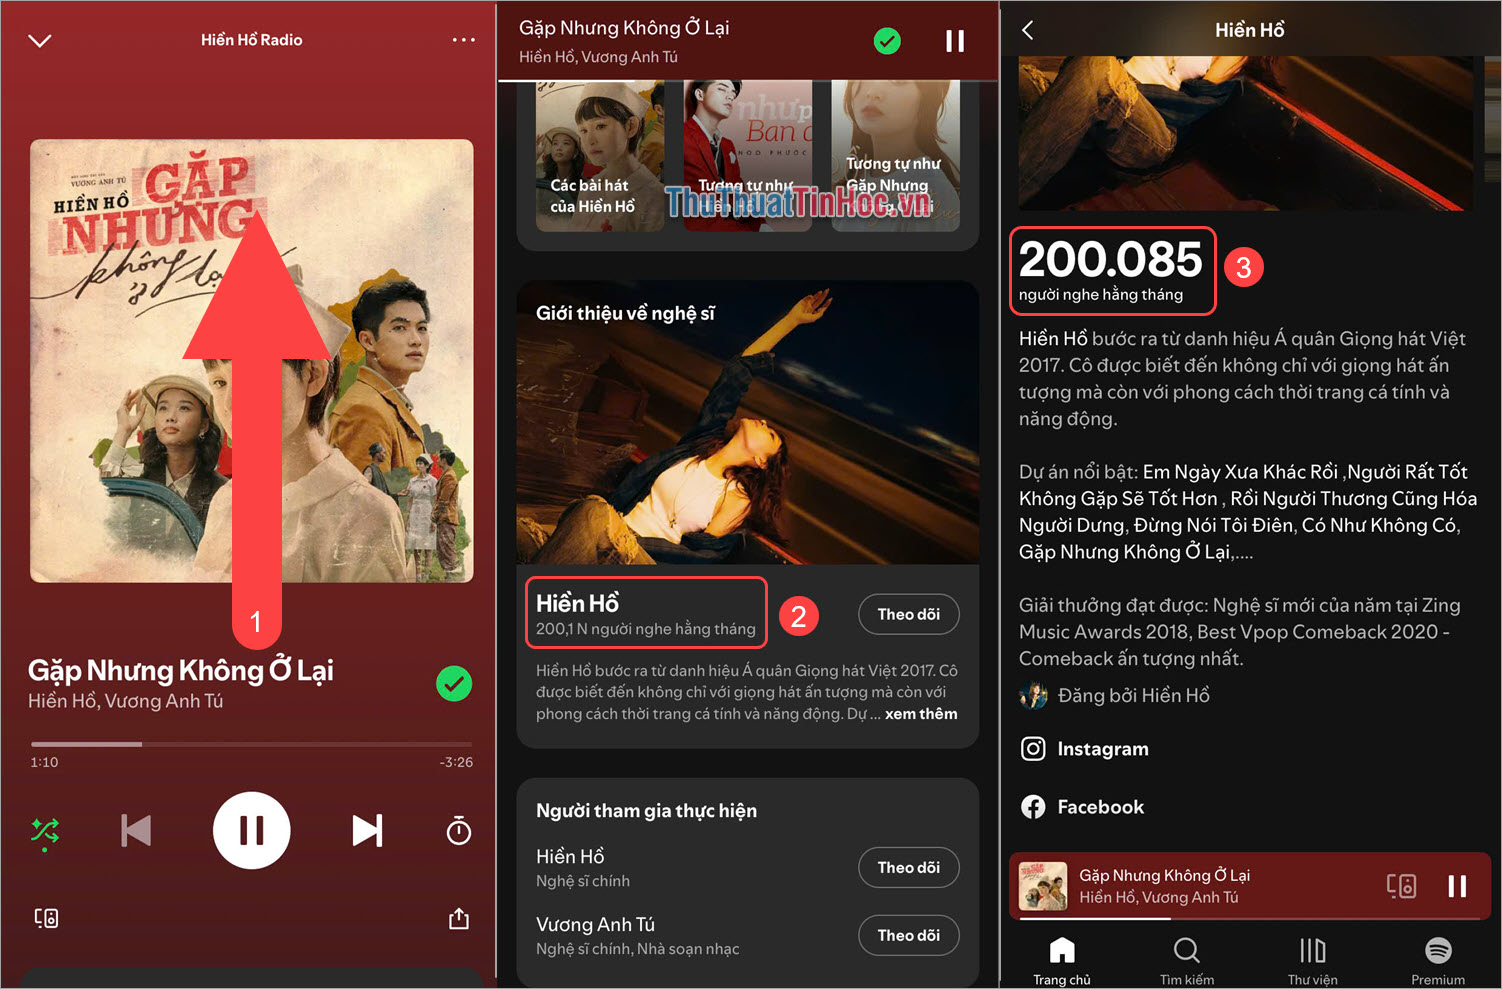Screen dimensions: 1502x989
Task: Skip to the next track
Action: [x=367, y=831]
